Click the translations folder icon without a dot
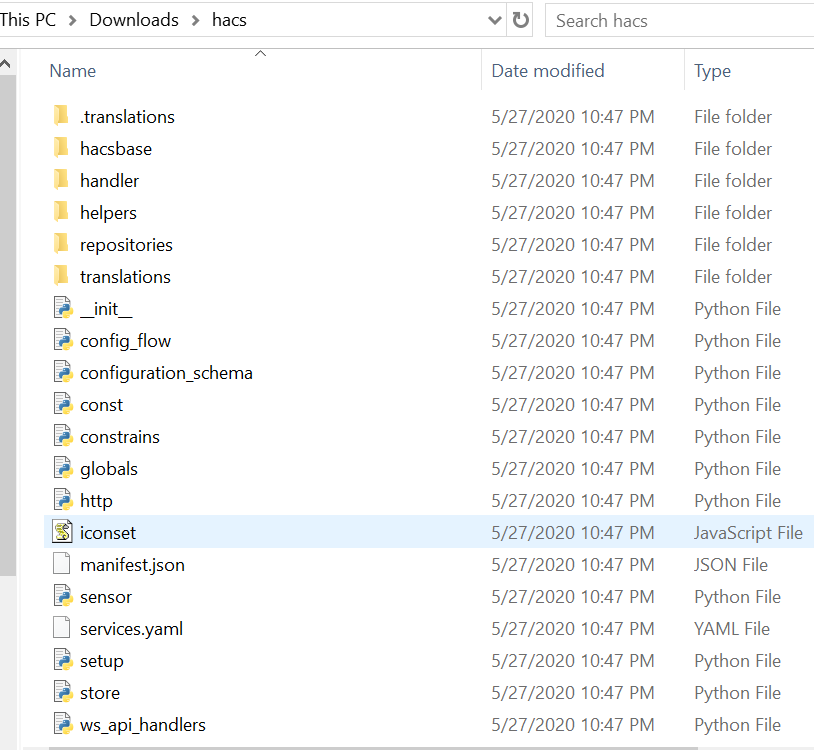The image size is (814, 750). [x=61, y=276]
